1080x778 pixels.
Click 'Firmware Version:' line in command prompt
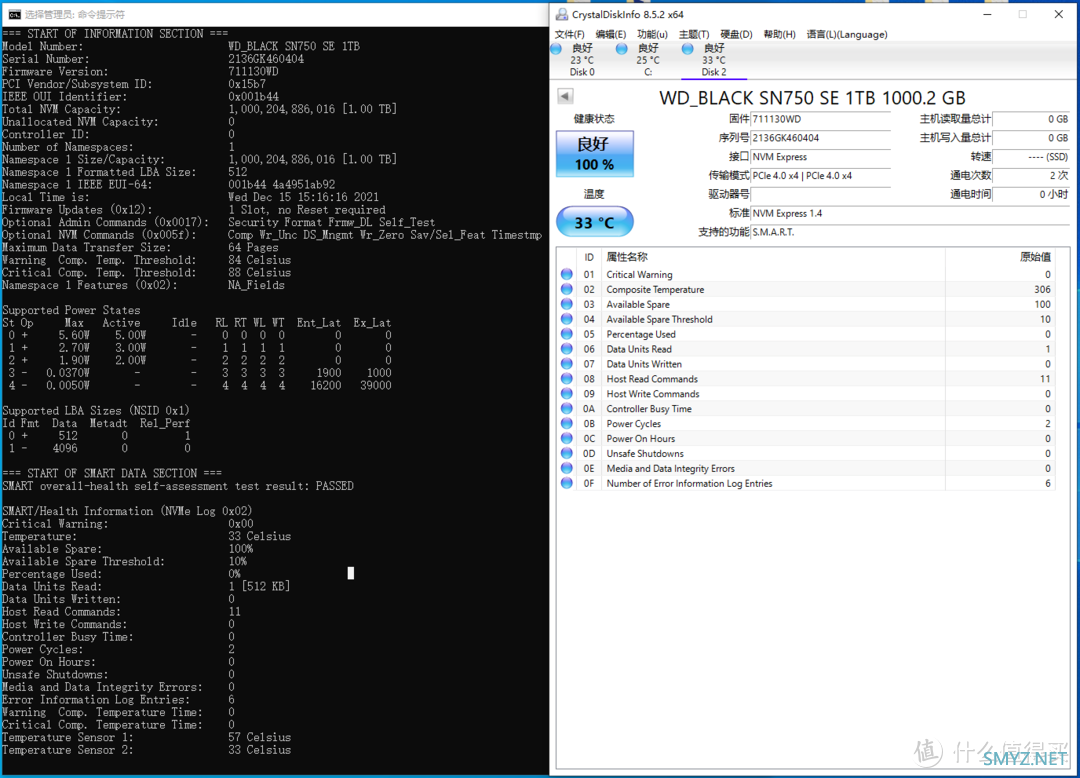pos(140,72)
